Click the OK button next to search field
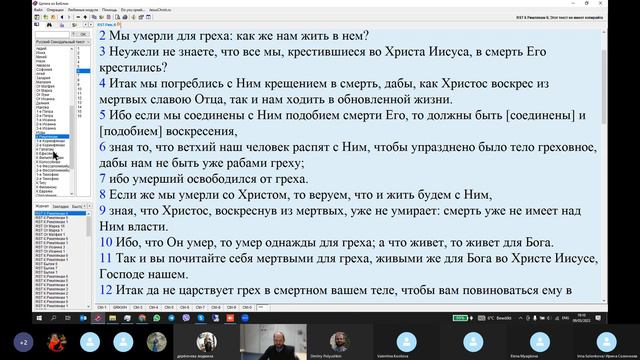The image size is (640, 360). click(83, 34)
